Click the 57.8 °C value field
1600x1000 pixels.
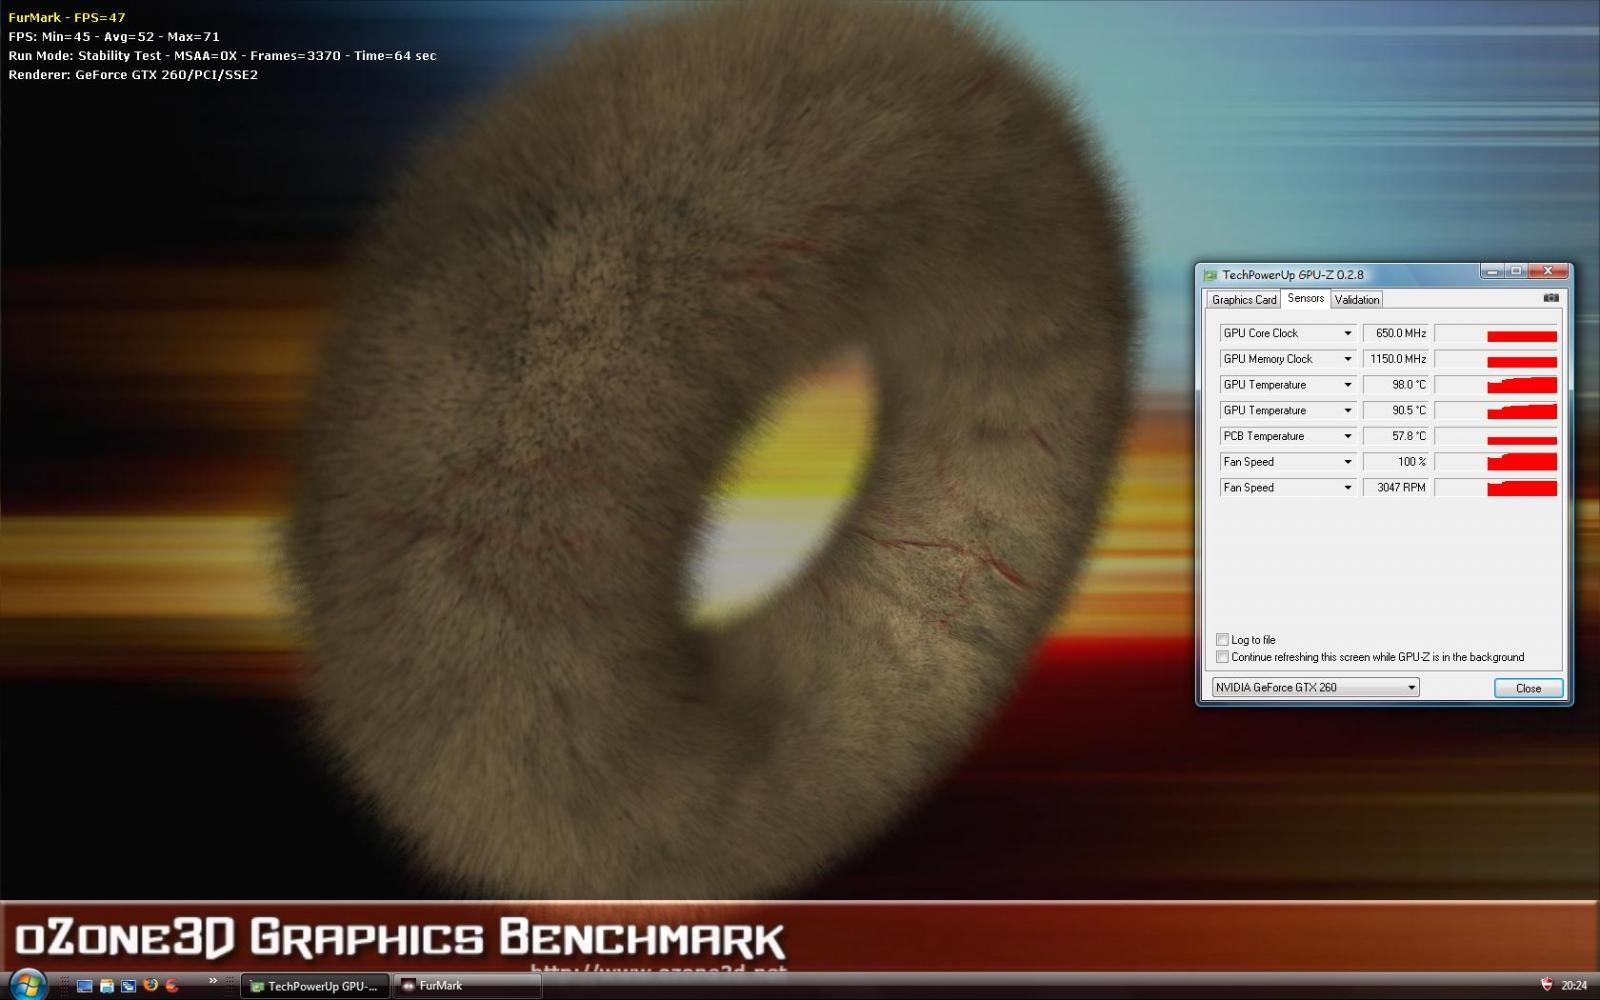coord(1397,437)
